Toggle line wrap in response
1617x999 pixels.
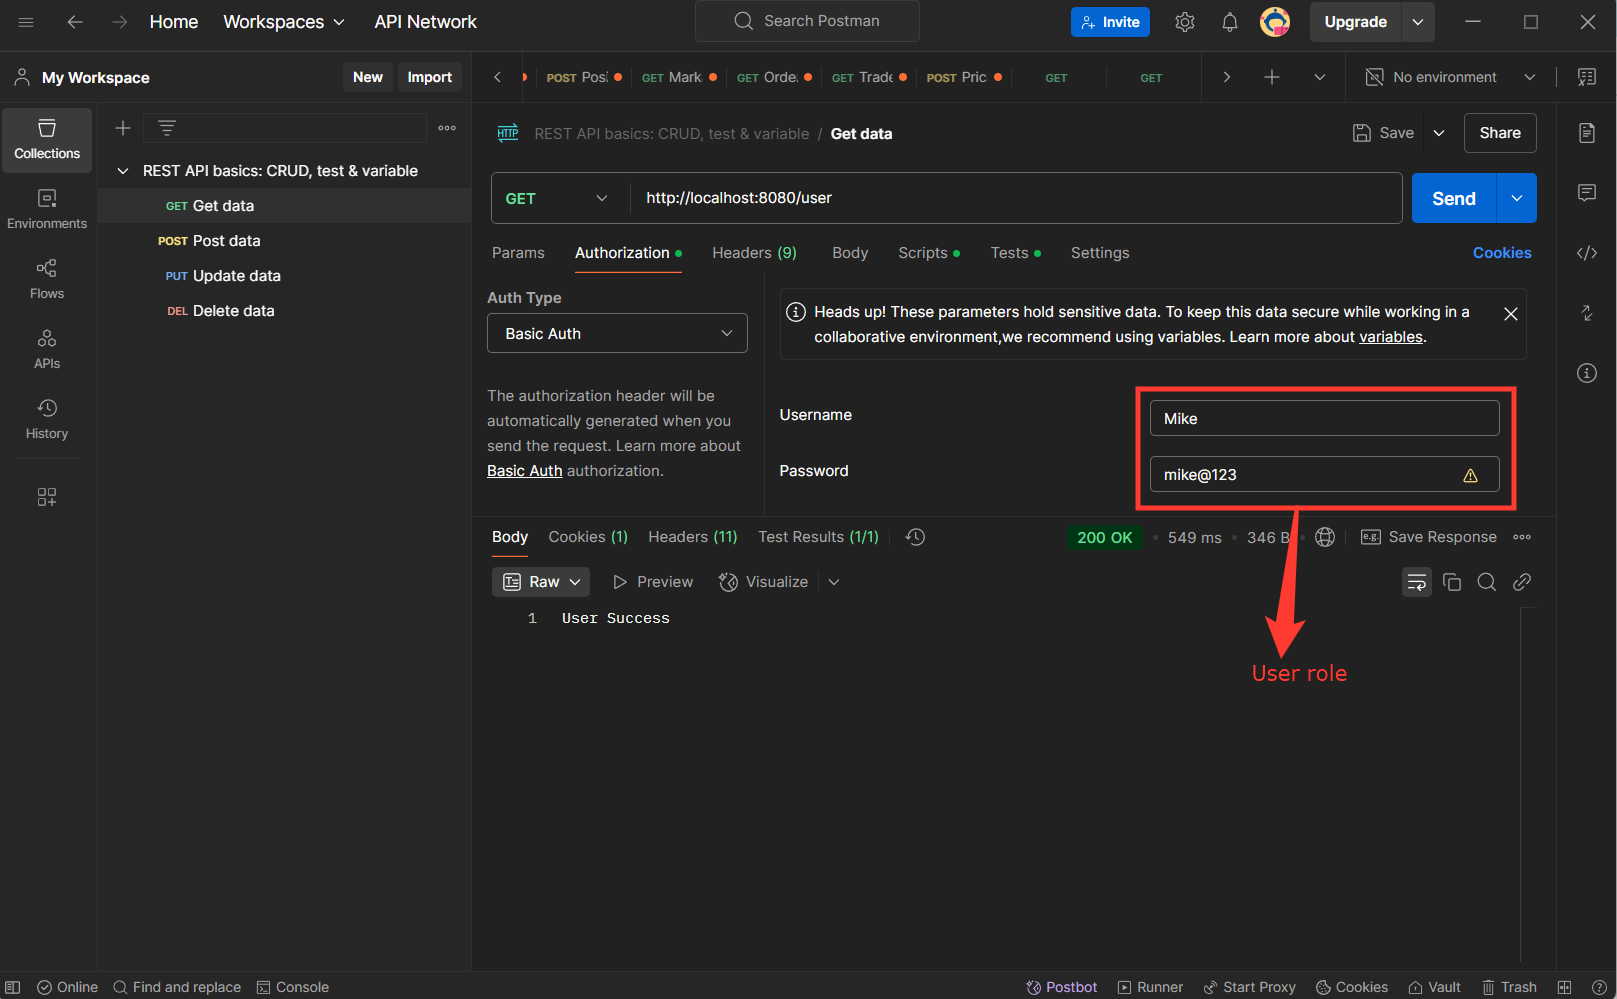[x=1417, y=582]
